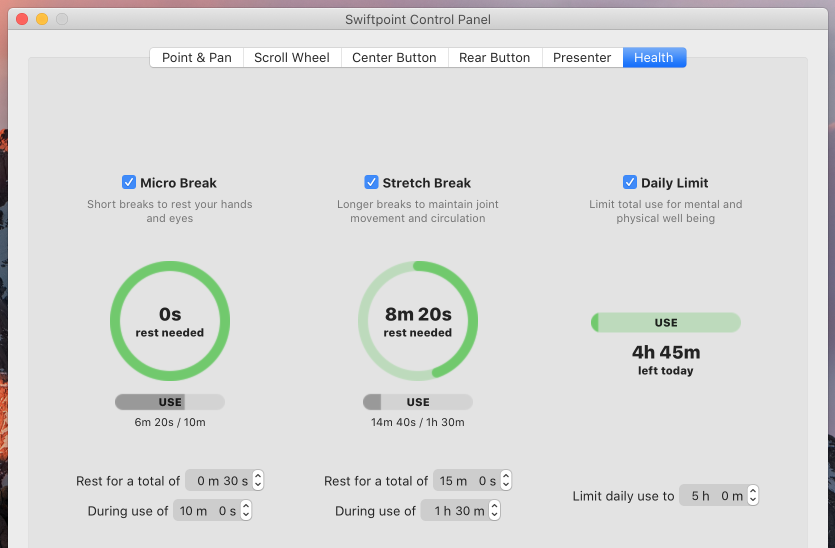Click the Stretch Break 15 m 0 s field
Viewport: 835px width, 548px height.
tap(467, 480)
